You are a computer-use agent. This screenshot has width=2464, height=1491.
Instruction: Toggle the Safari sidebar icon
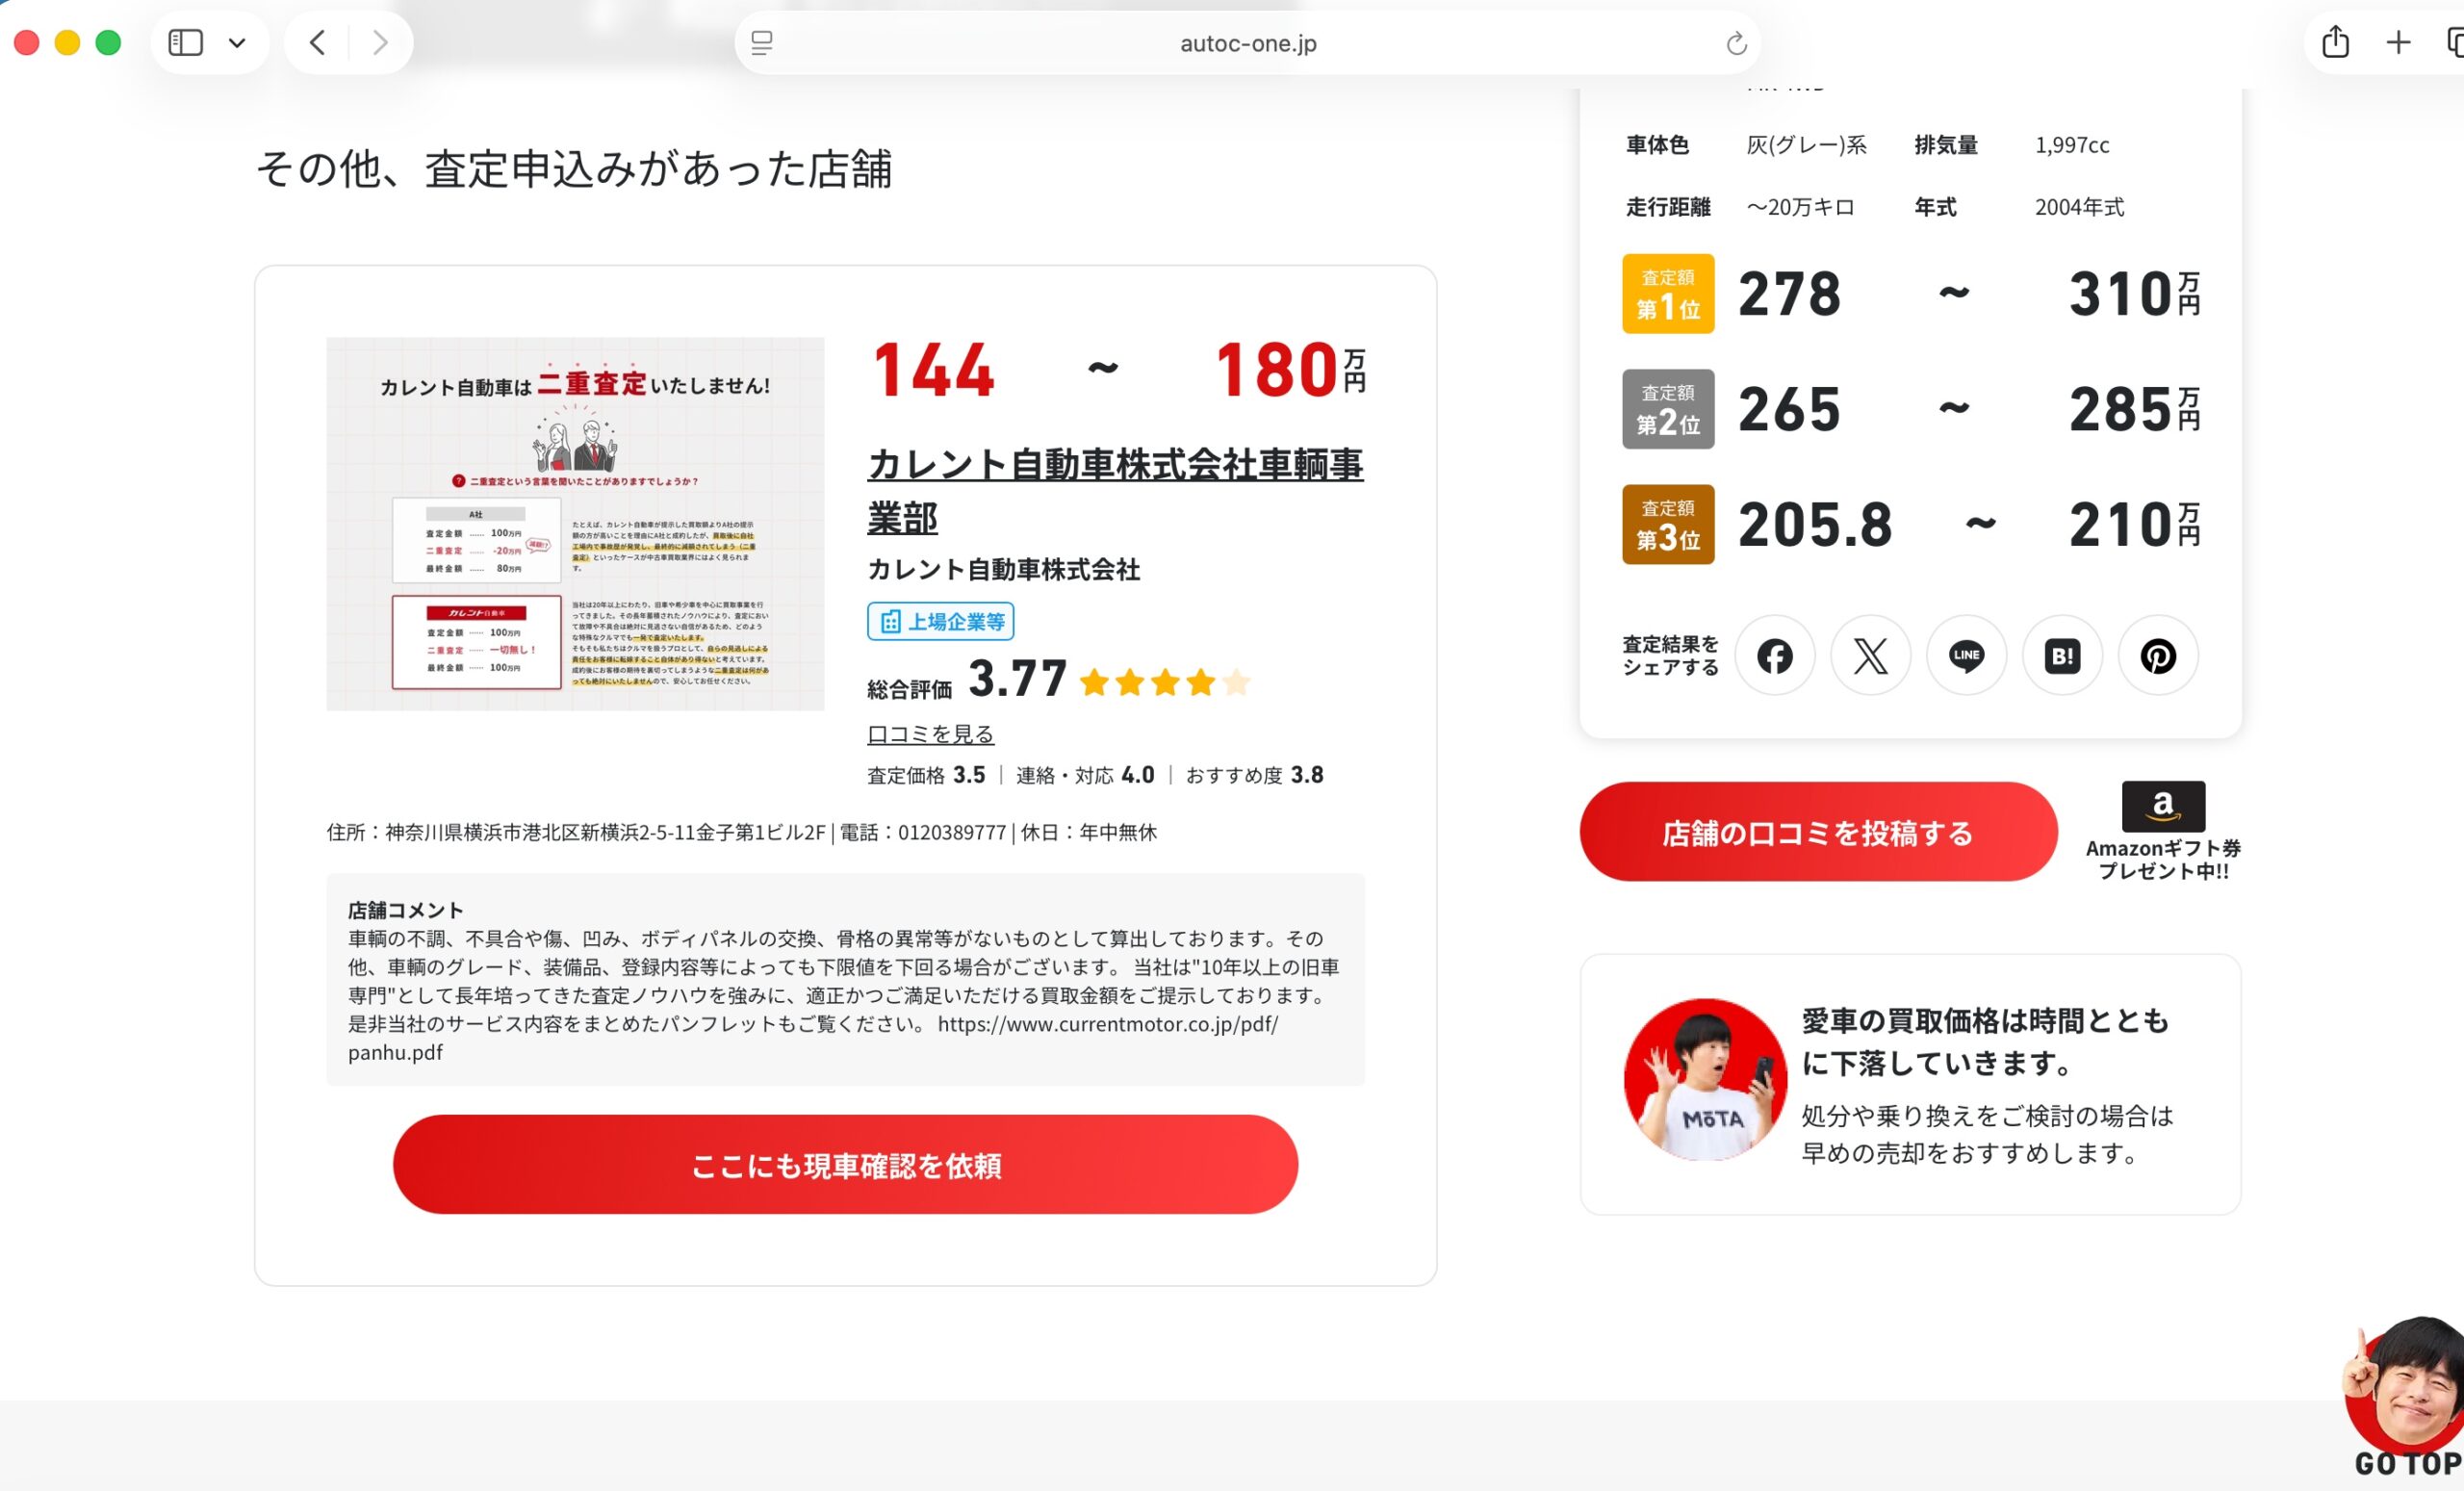coord(185,43)
